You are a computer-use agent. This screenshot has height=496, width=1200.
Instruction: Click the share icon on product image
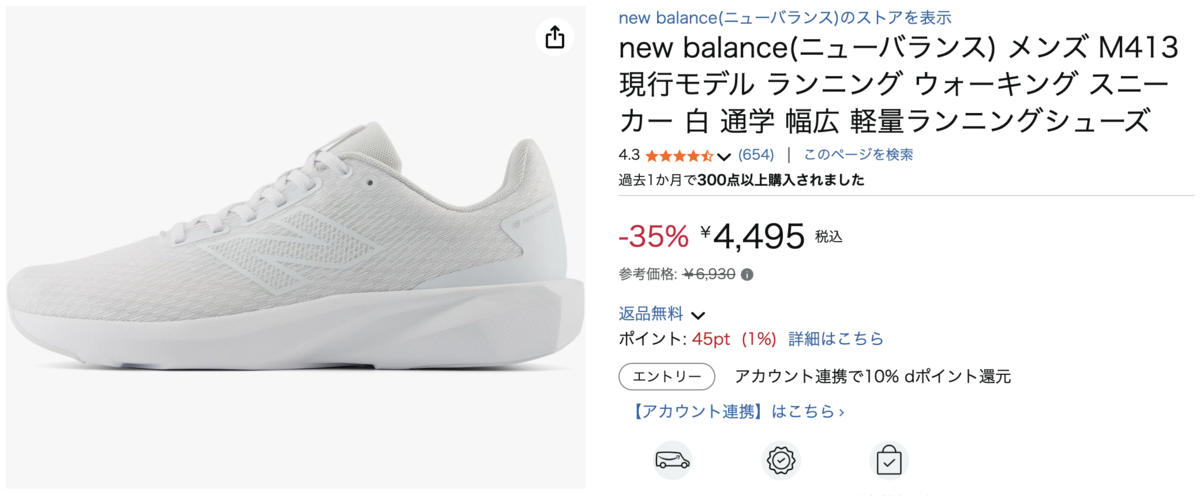555,38
